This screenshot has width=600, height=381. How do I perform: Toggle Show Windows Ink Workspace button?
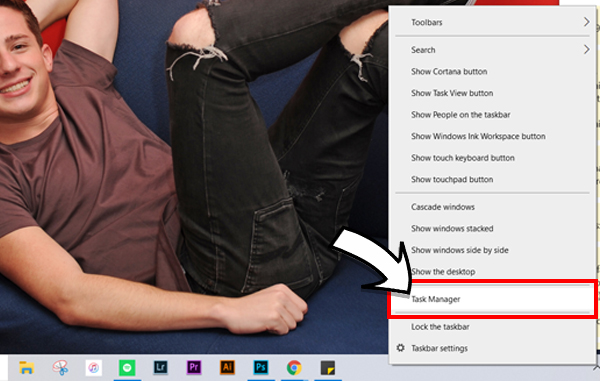click(x=492, y=136)
